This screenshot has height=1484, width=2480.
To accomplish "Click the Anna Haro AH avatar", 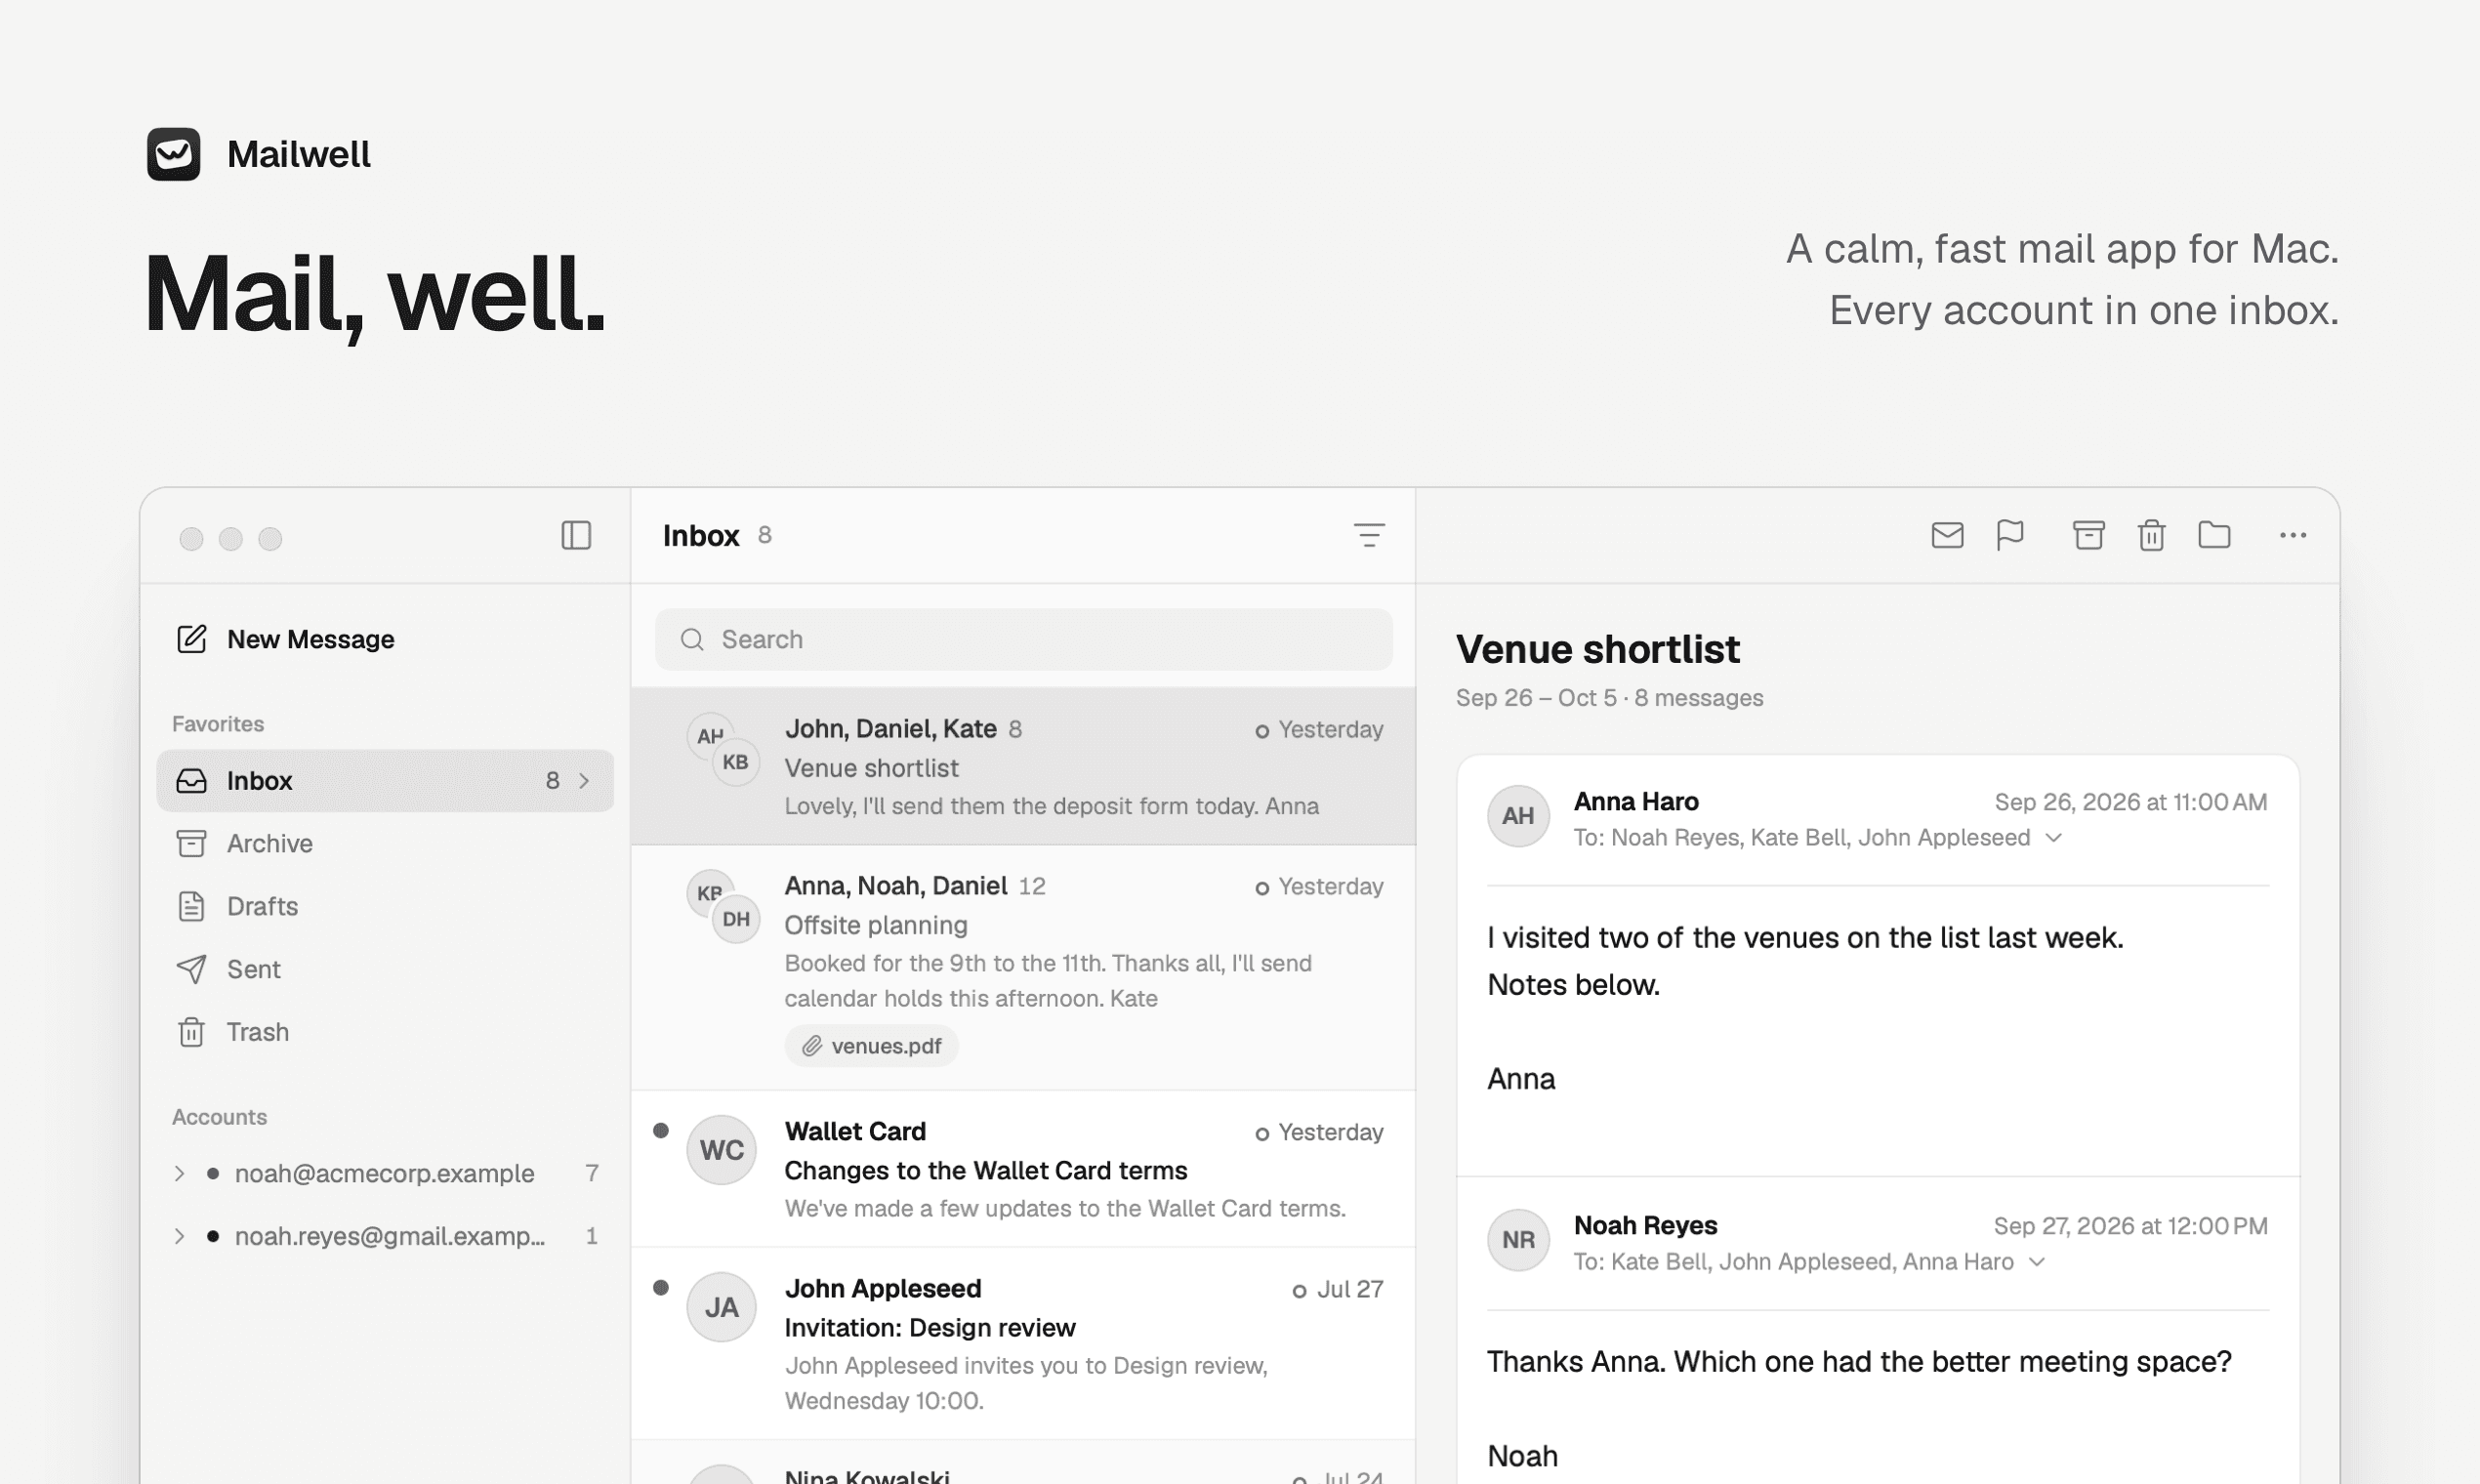I will (1518, 815).
